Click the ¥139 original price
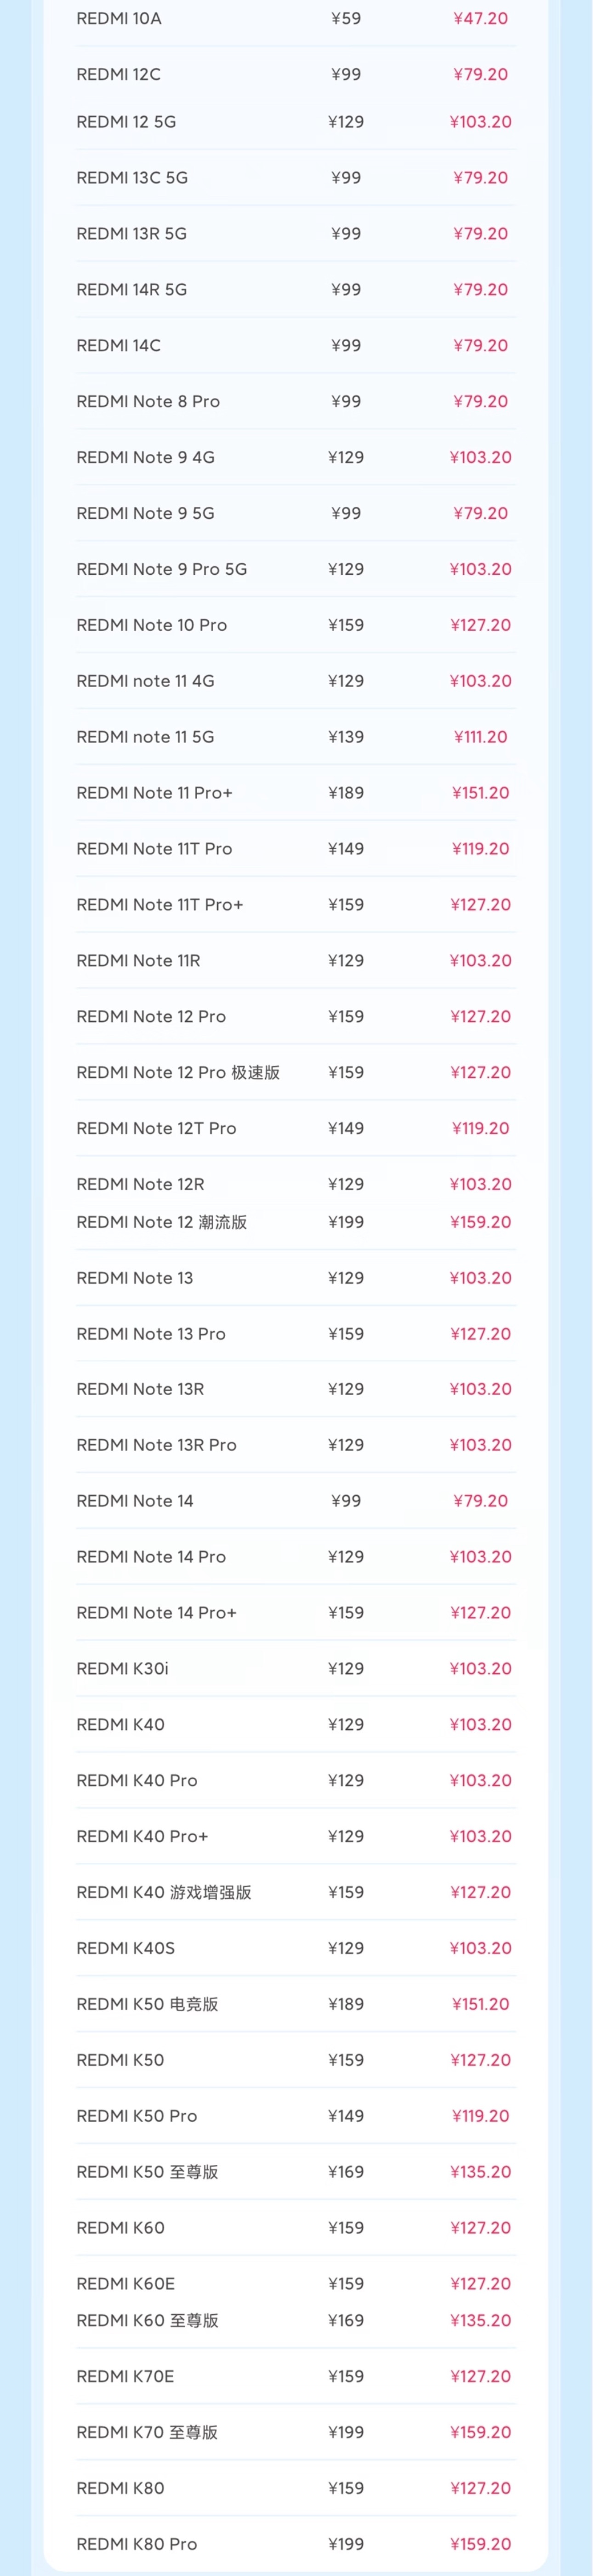593x2576 pixels. 346,737
